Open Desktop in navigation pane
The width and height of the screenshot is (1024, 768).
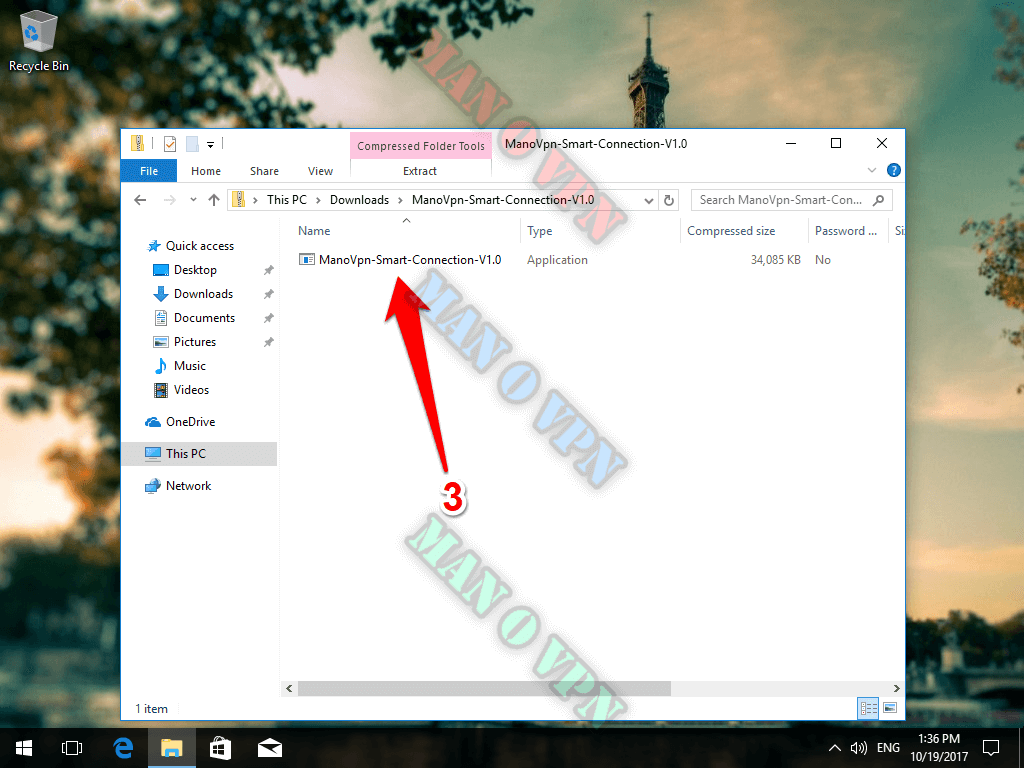pos(195,270)
